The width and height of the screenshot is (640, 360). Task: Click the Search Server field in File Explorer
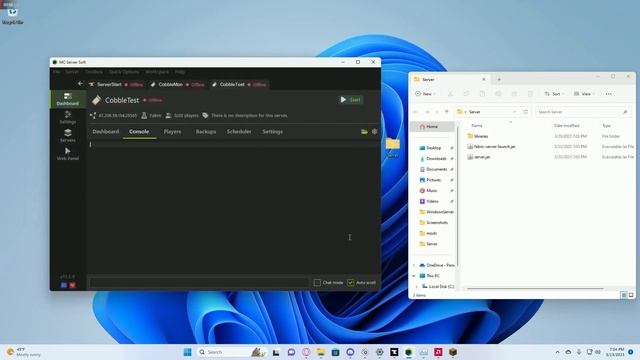coord(583,112)
